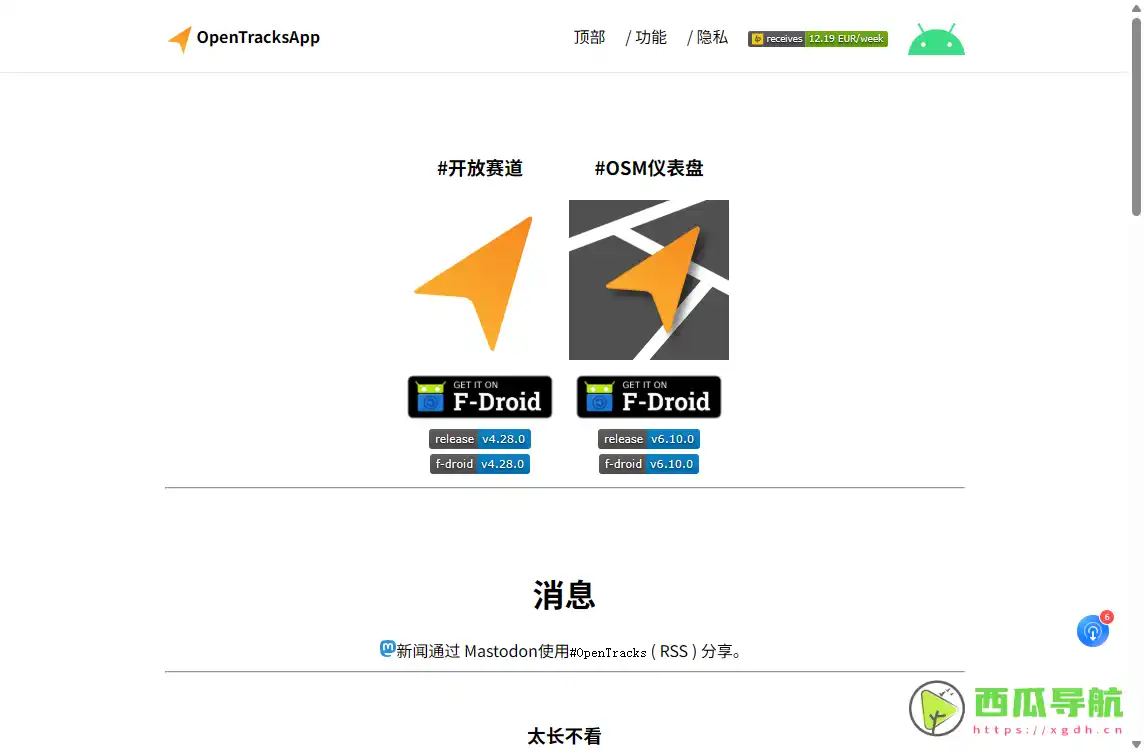Click the OSM Dashboard map arrow image
Screen dimensions: 1144x752
649,279
